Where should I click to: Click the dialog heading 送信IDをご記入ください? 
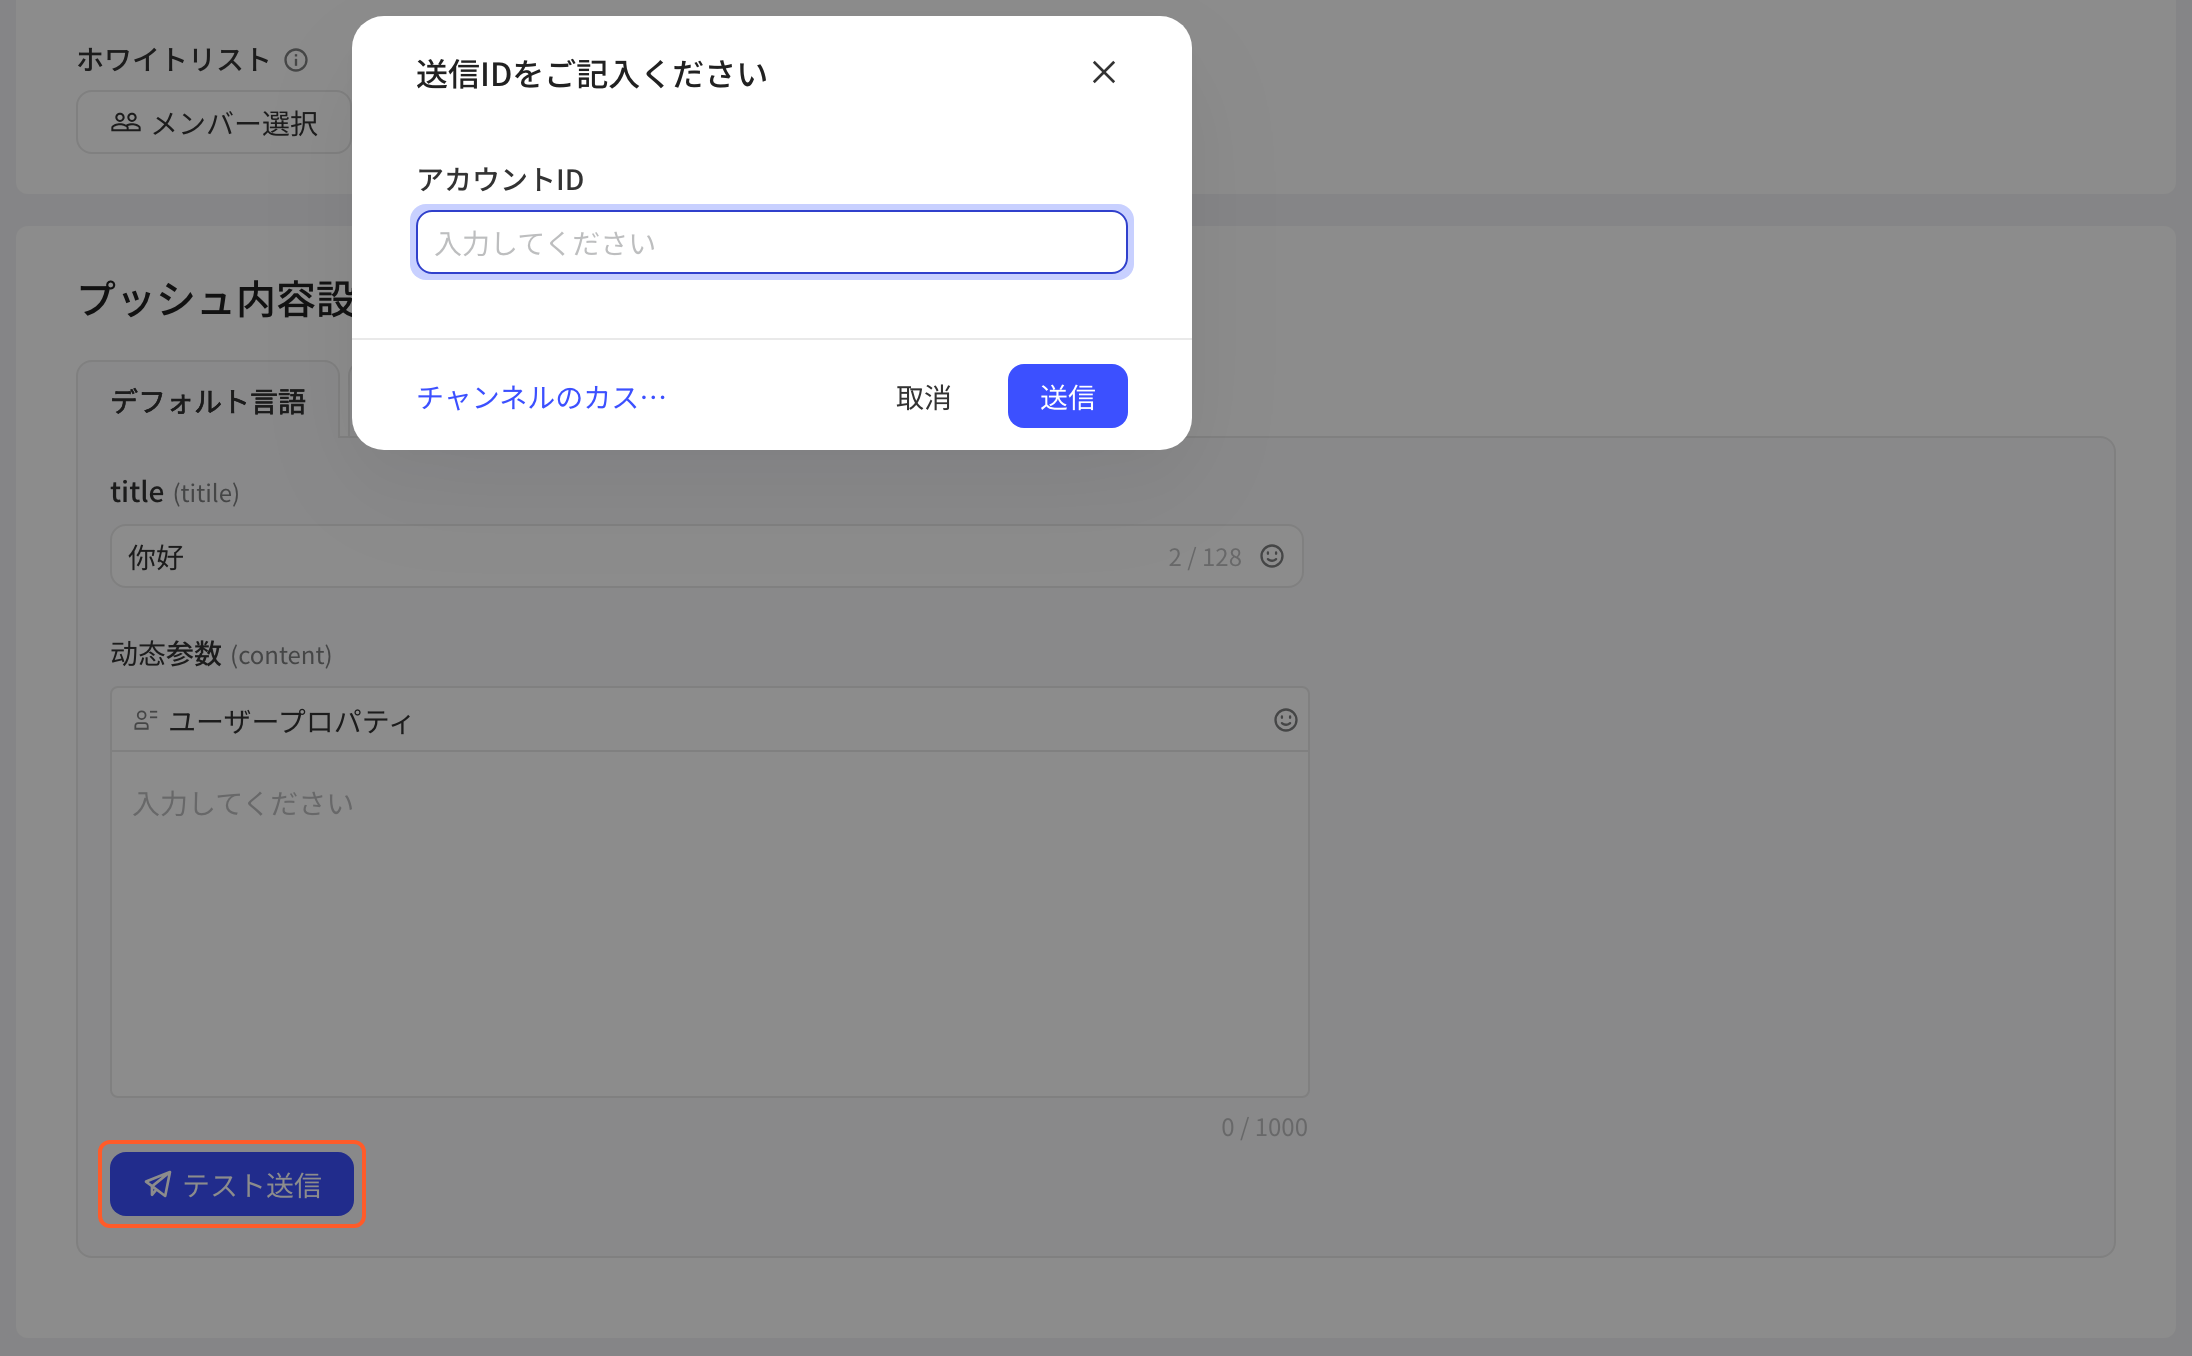tap(592, 74)
